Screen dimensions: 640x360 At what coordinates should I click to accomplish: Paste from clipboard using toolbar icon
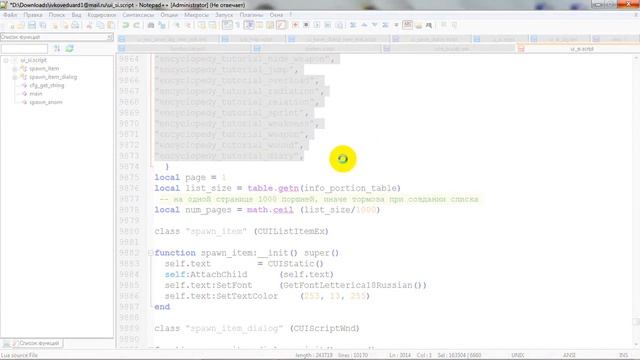pos(111,25)
